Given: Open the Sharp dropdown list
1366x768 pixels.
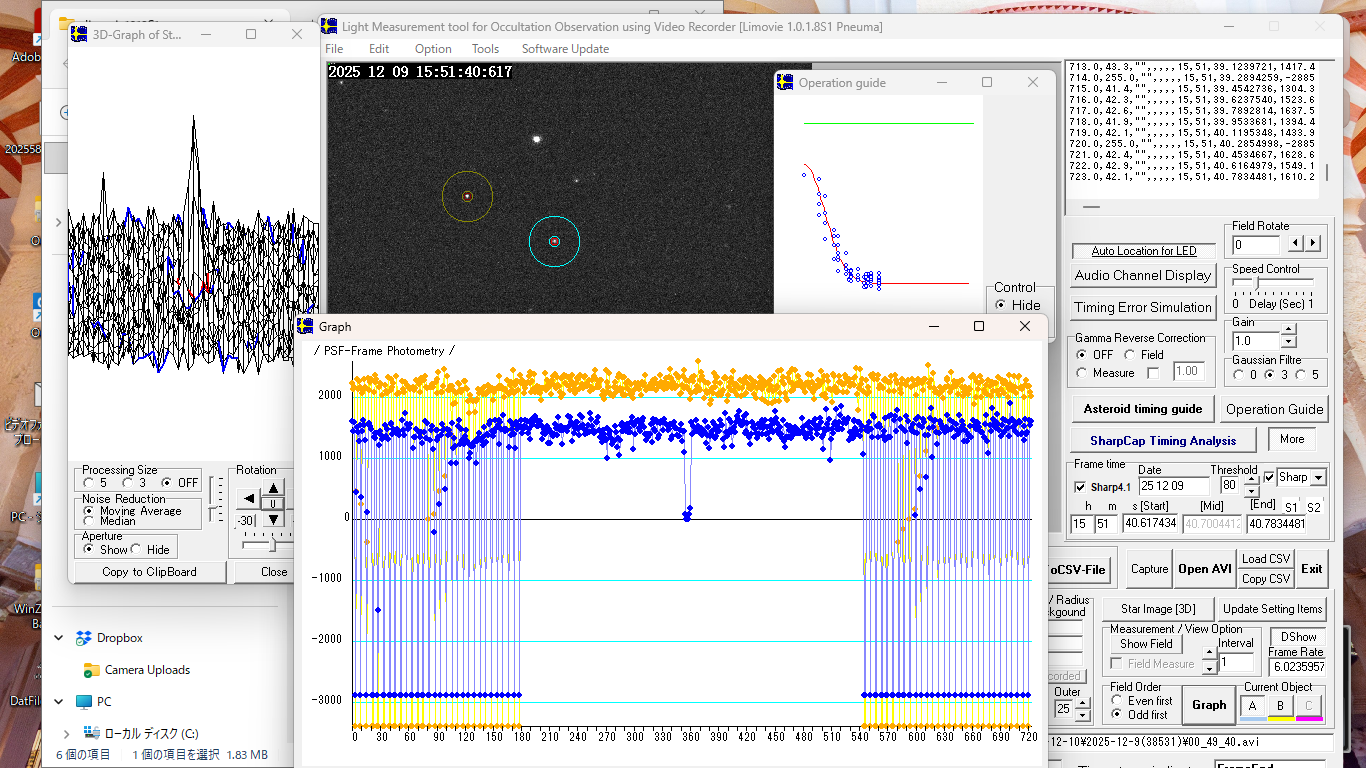Looking at the screenshot, I should pyautogui.click(x=1319, y=478).
